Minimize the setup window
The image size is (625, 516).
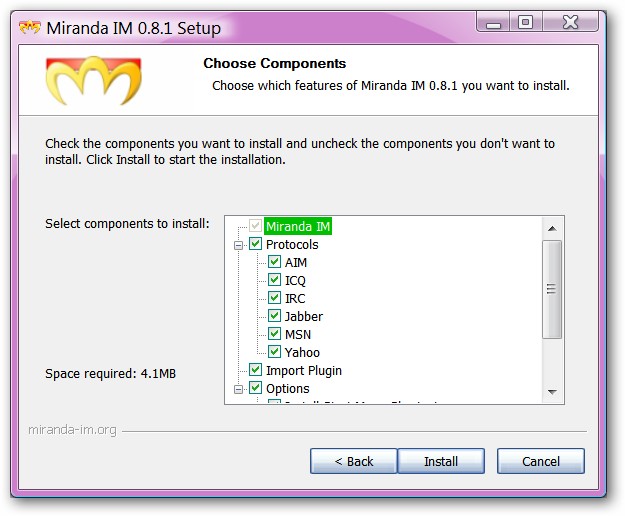(x=493, y=22)
